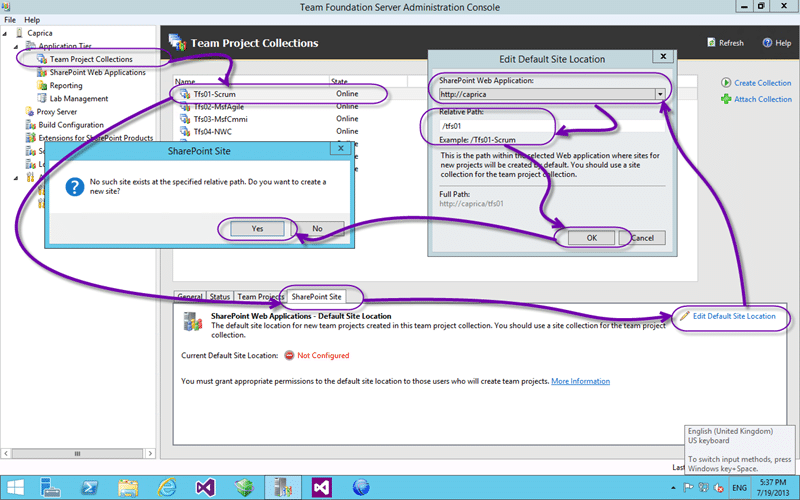This screenshot has height=500, width=800.
Task: Click the green Create Collection icon
Action: tap(726, 83)
